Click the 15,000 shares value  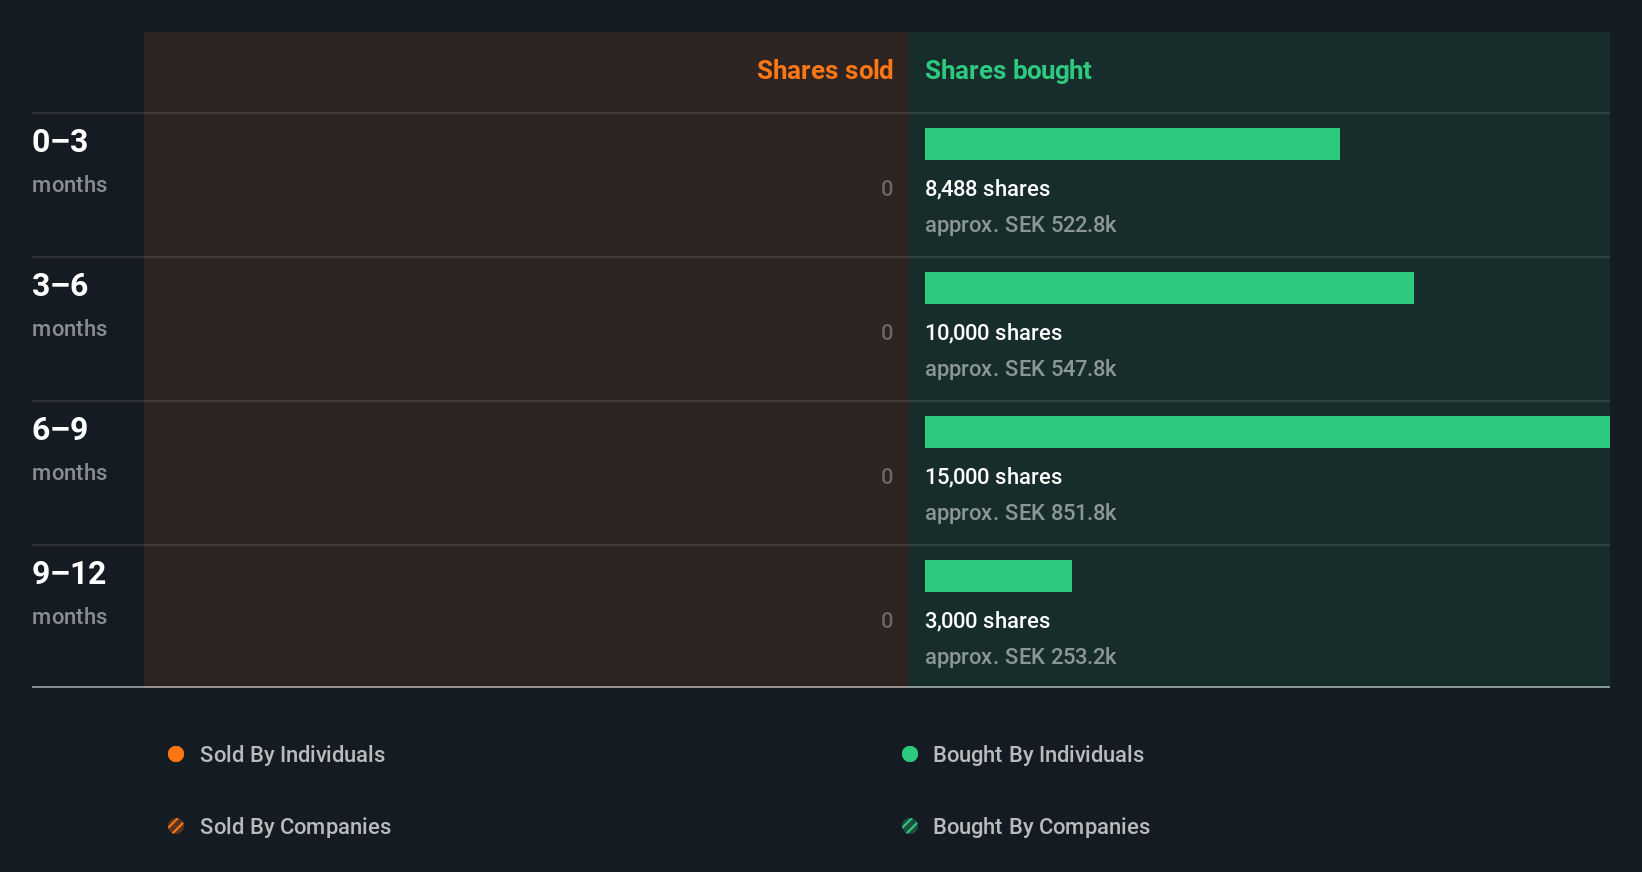point(993,476)
